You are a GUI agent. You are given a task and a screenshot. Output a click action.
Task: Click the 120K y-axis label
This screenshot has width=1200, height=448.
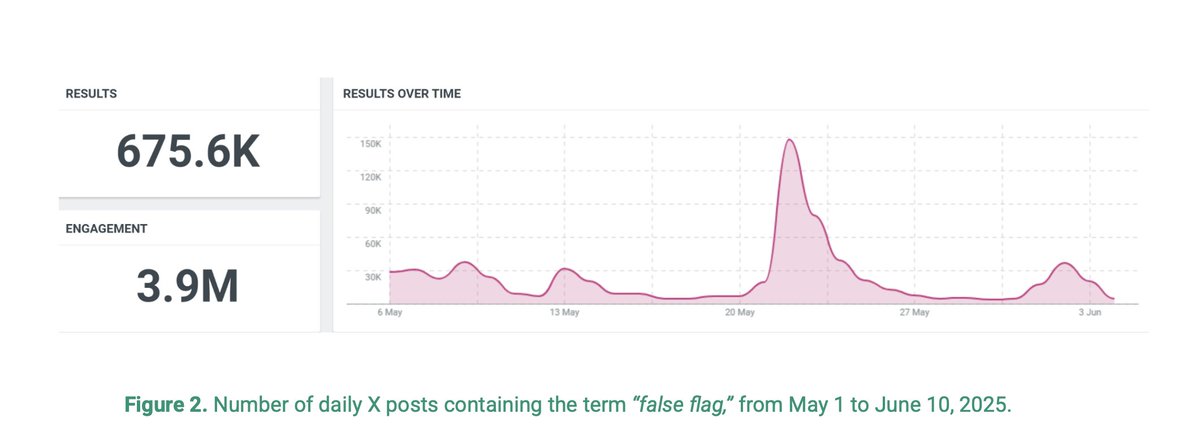click(370, 177)
